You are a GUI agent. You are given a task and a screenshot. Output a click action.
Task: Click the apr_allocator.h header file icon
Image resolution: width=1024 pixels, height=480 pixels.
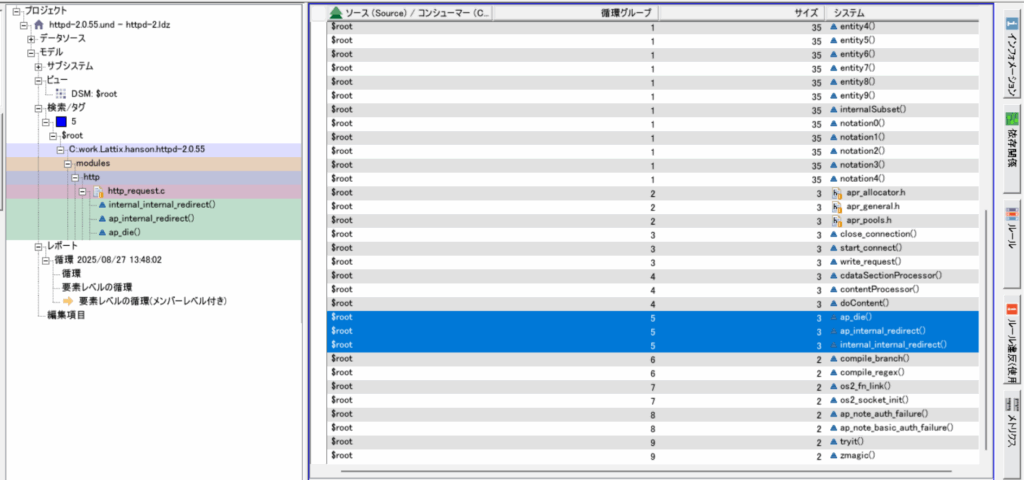[x=836, y=192]
